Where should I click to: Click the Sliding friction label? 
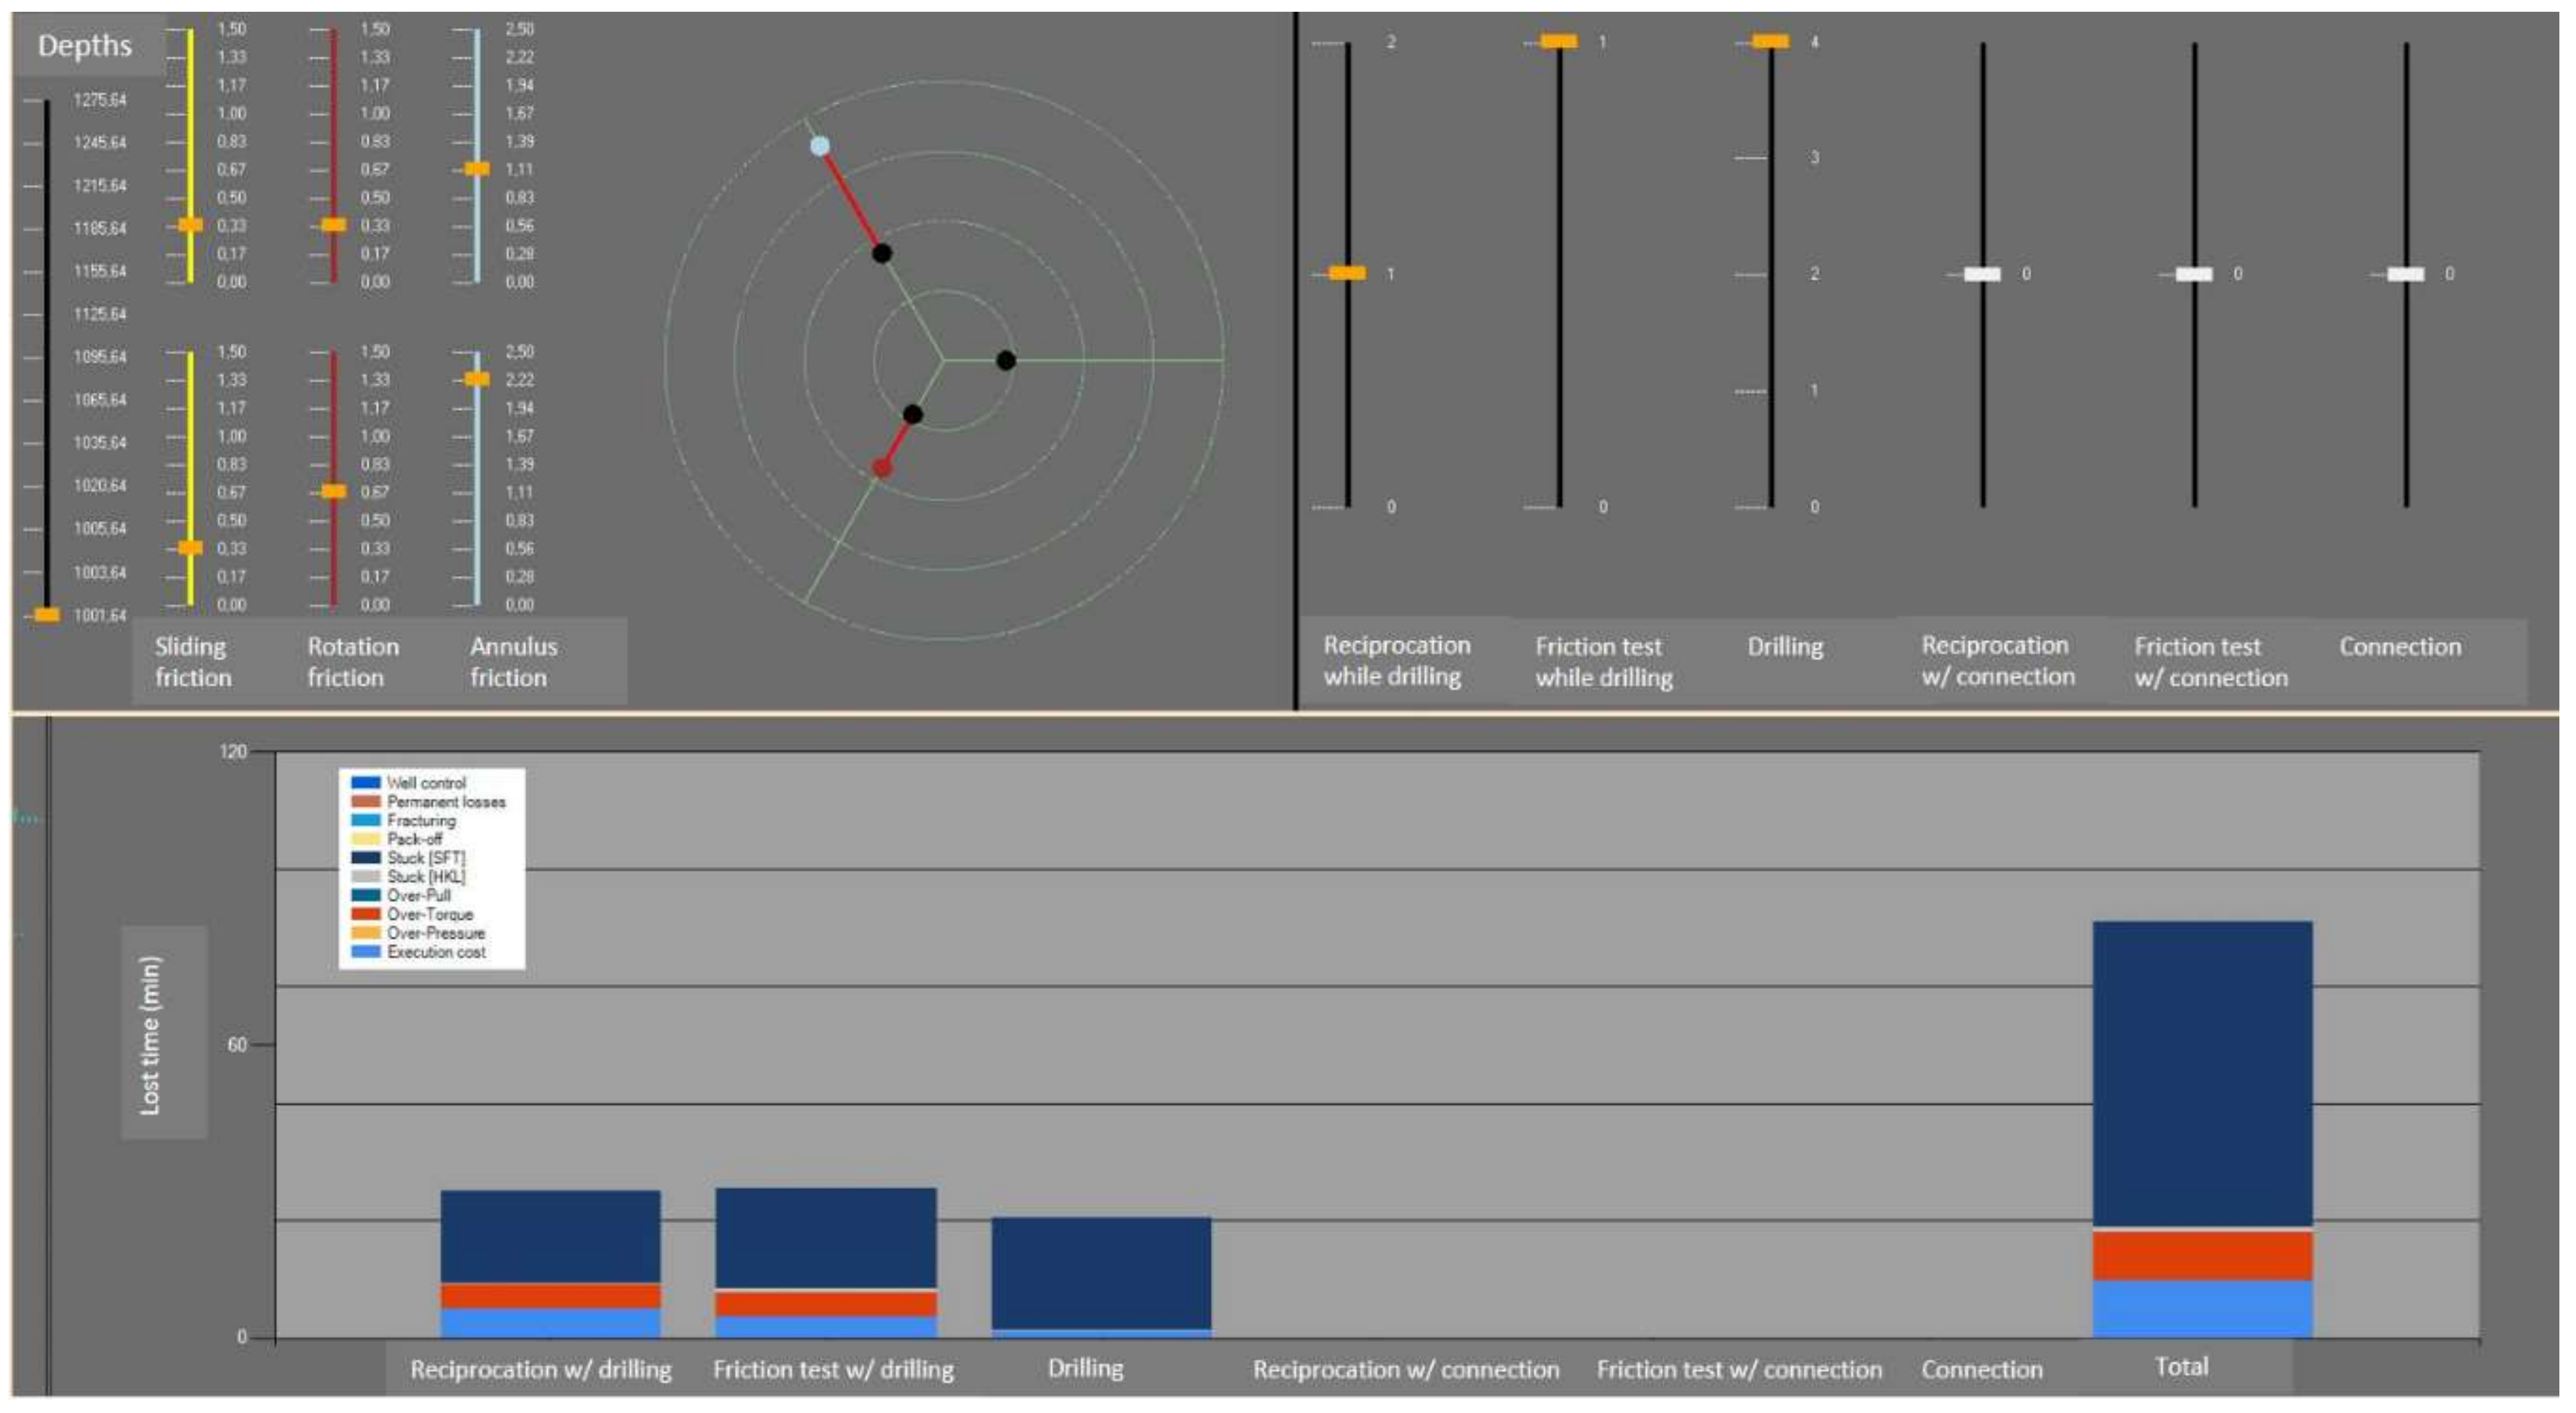(192, 661)
